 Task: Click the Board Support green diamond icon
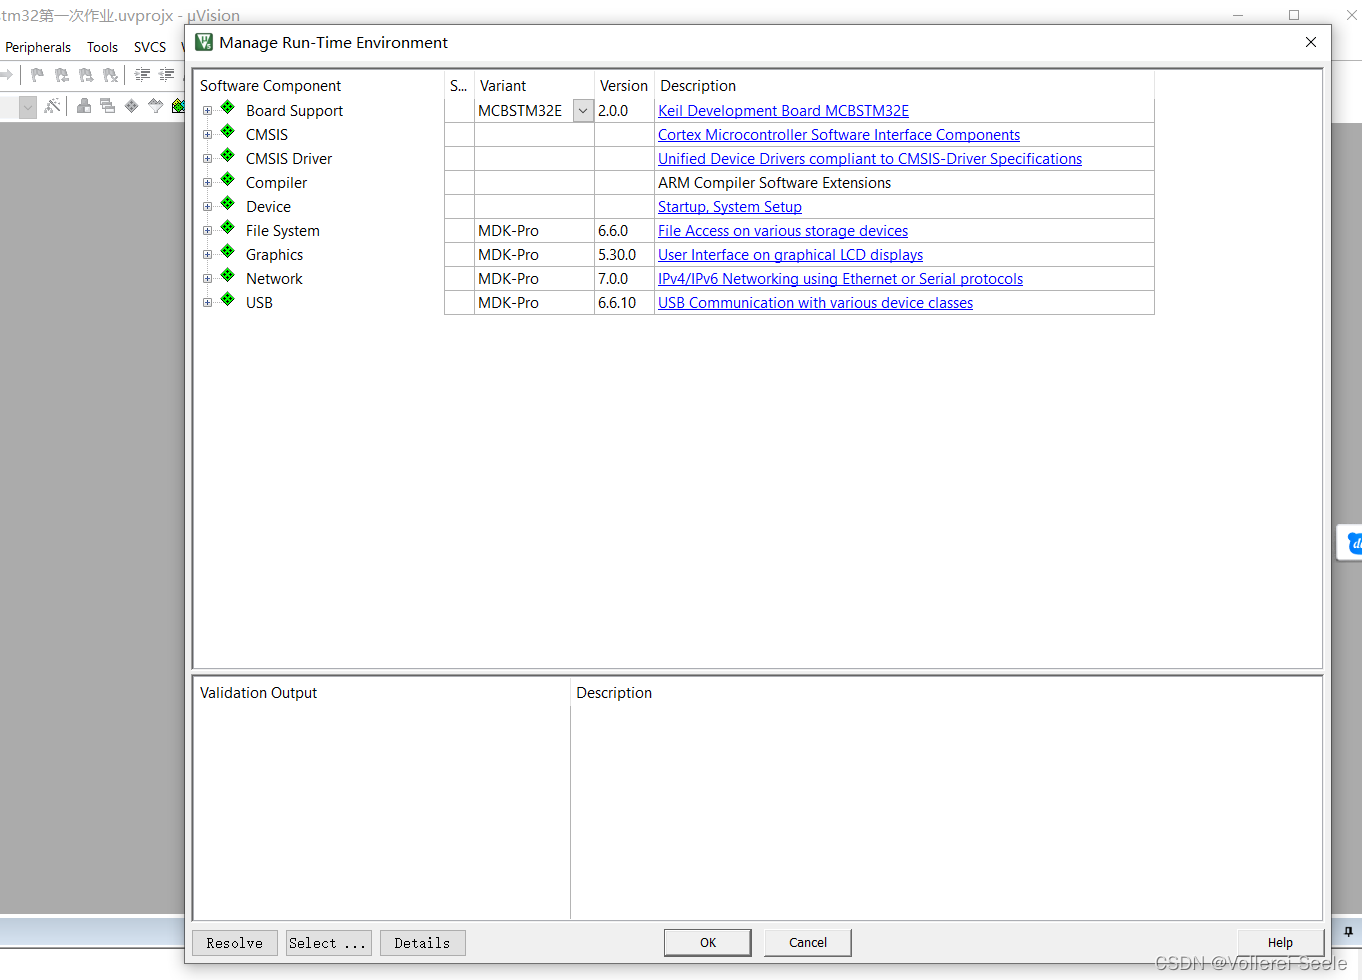click(x=227, y=107)
